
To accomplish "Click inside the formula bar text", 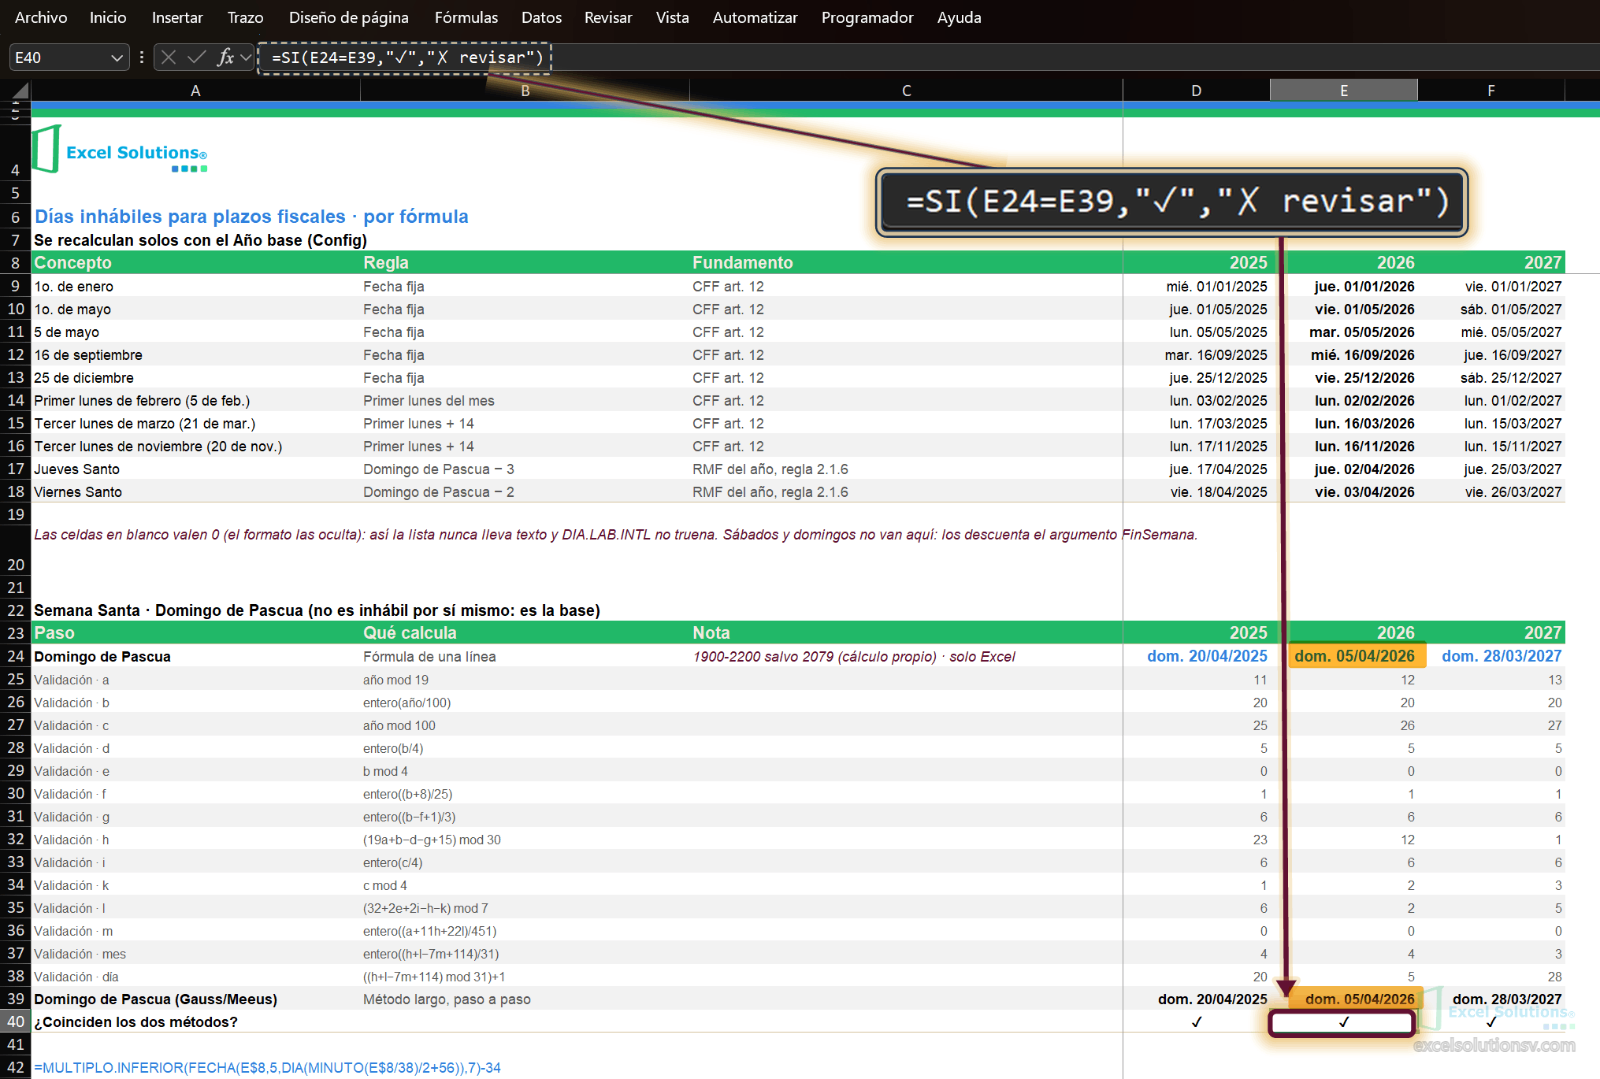I will [407, 57].
